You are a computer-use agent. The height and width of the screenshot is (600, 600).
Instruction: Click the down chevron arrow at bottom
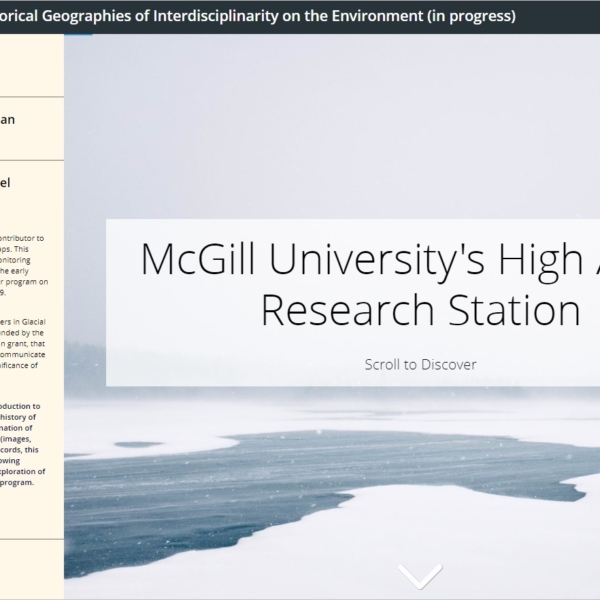419,576
